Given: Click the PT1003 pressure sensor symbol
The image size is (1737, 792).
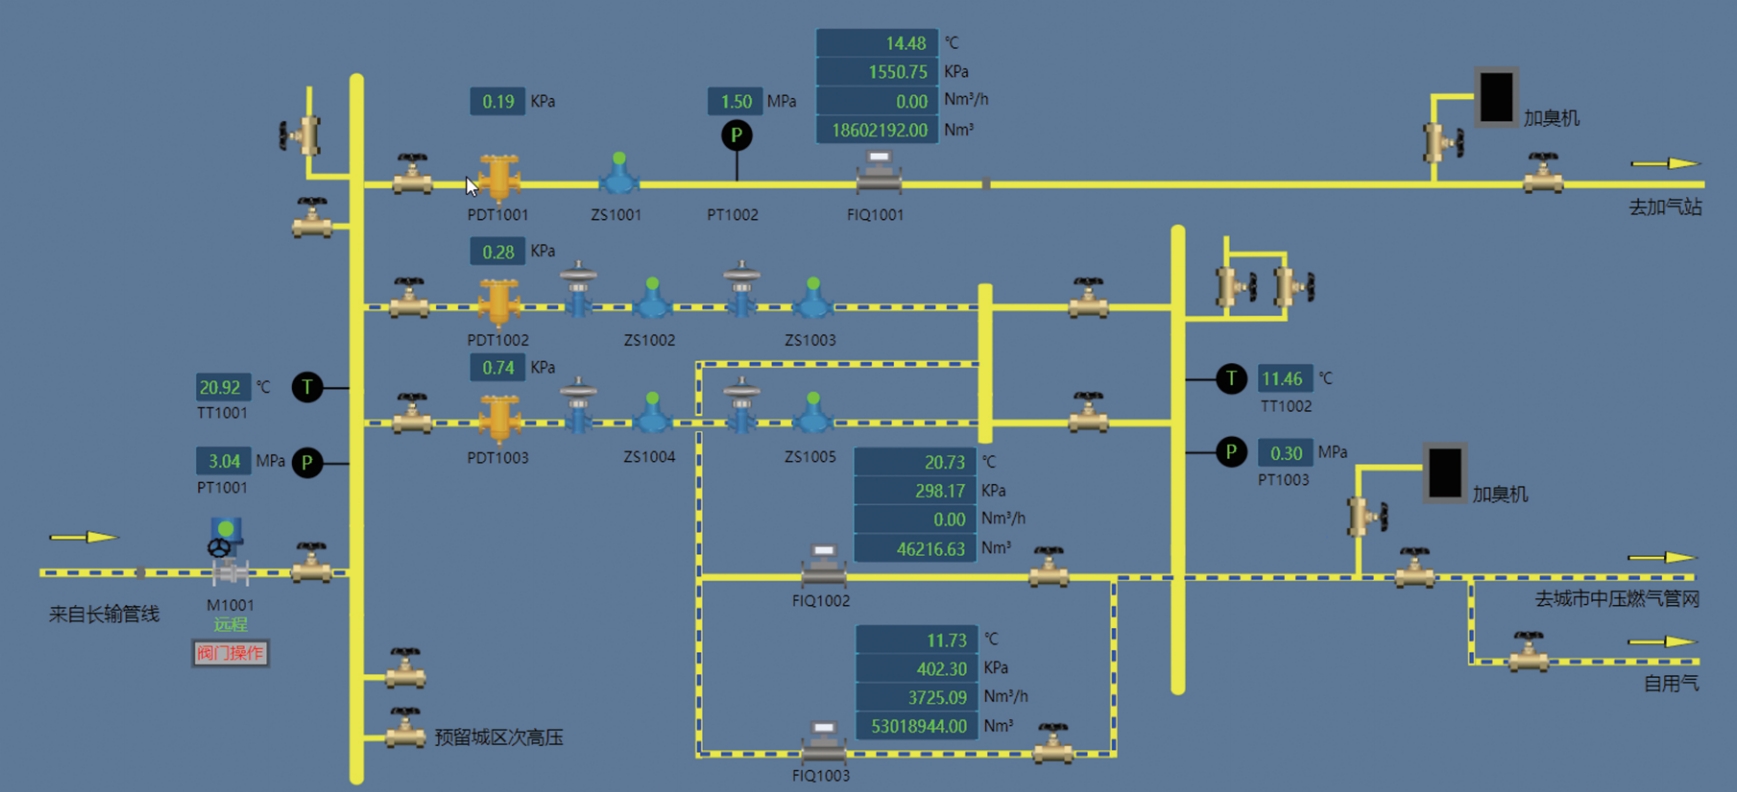Looking at the screenshot, I should (1231, 452).
